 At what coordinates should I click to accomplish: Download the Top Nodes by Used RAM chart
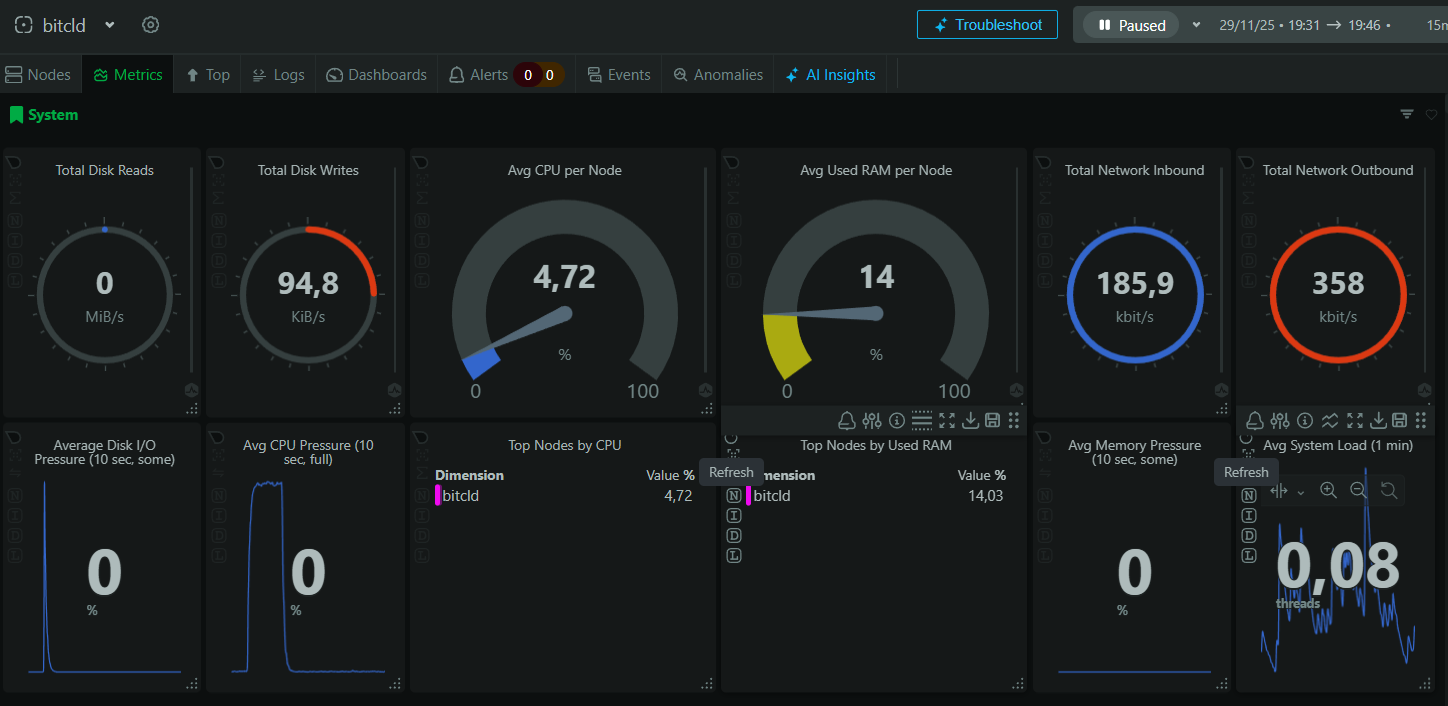tap(969, 420)
